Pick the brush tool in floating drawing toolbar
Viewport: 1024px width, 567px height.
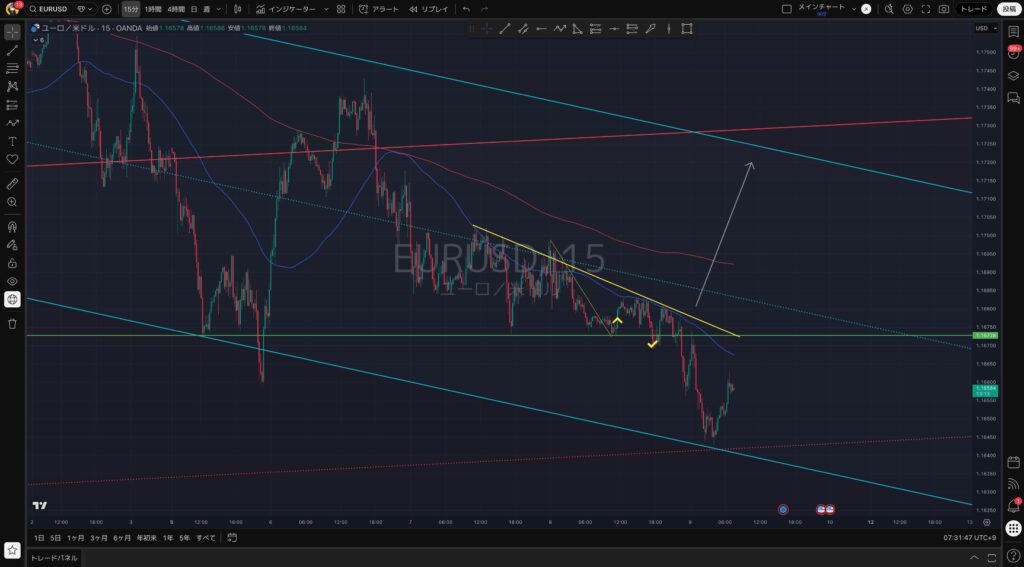tap(650, 29)
